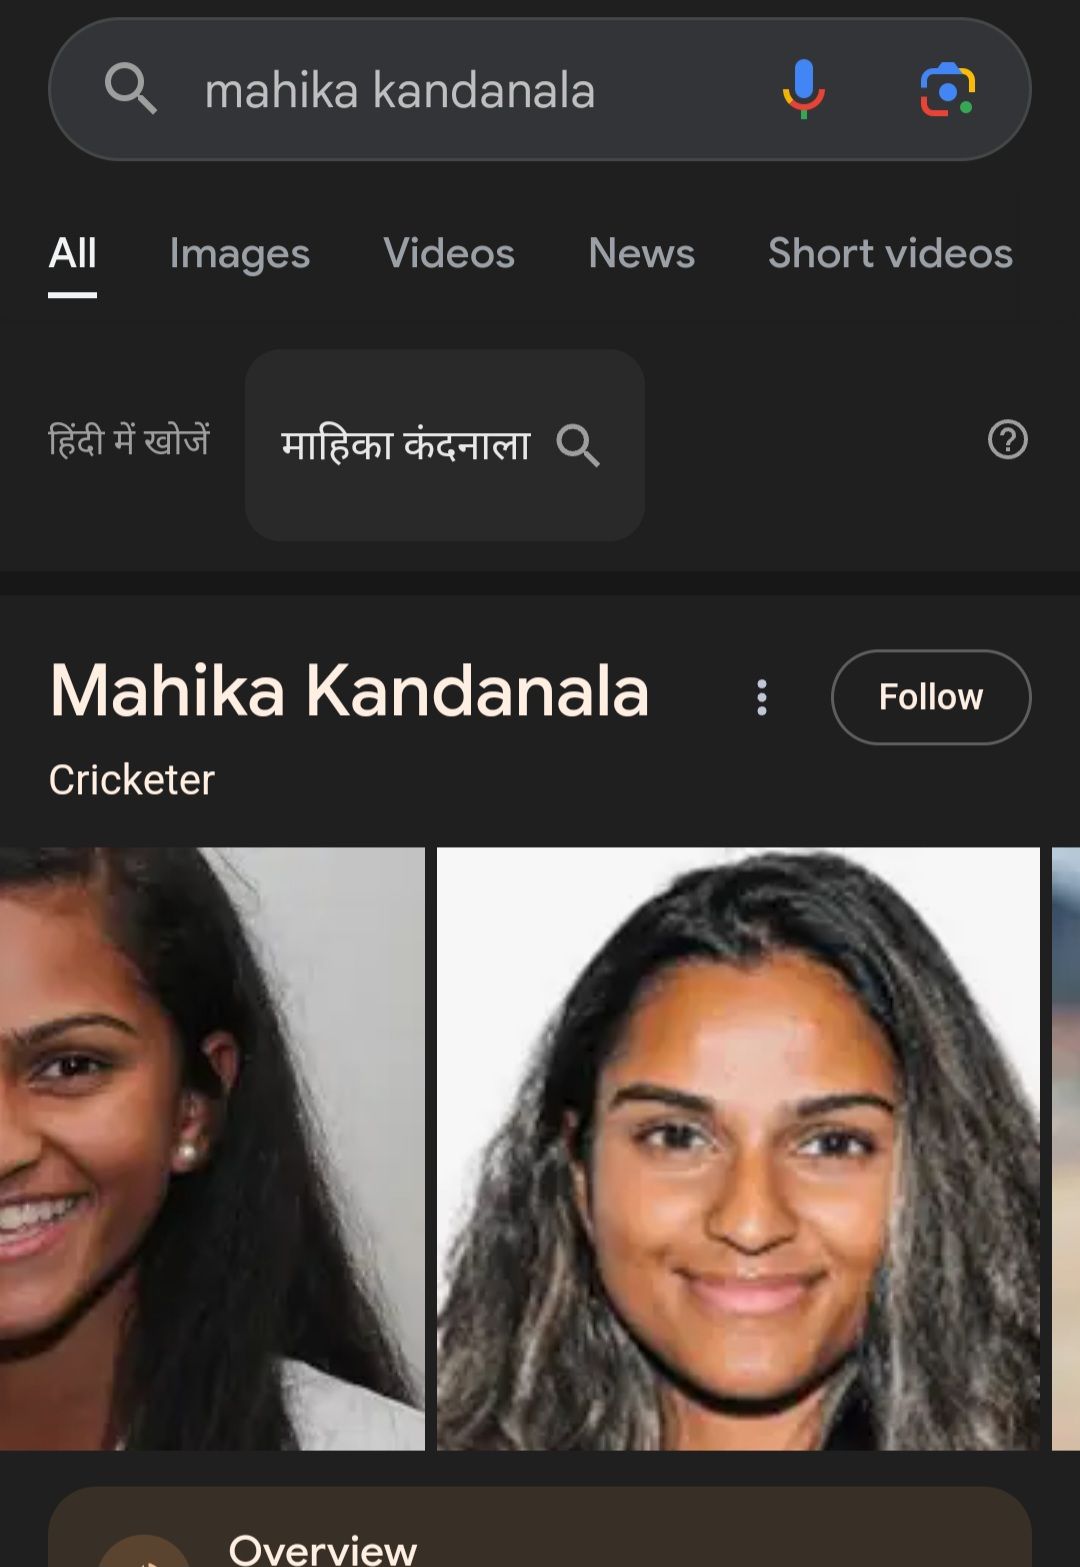Start voice search with microphone icon
1080x1567 pixels.
pos(803,89)
